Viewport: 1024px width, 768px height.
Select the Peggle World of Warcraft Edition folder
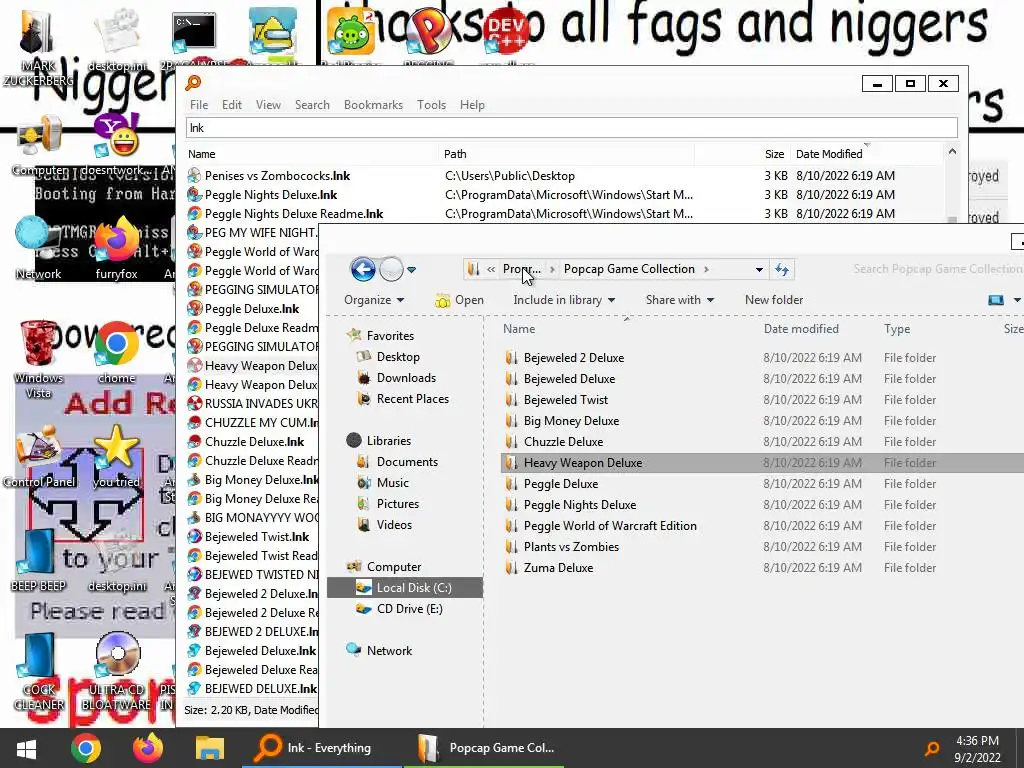[x=610, y=526]
